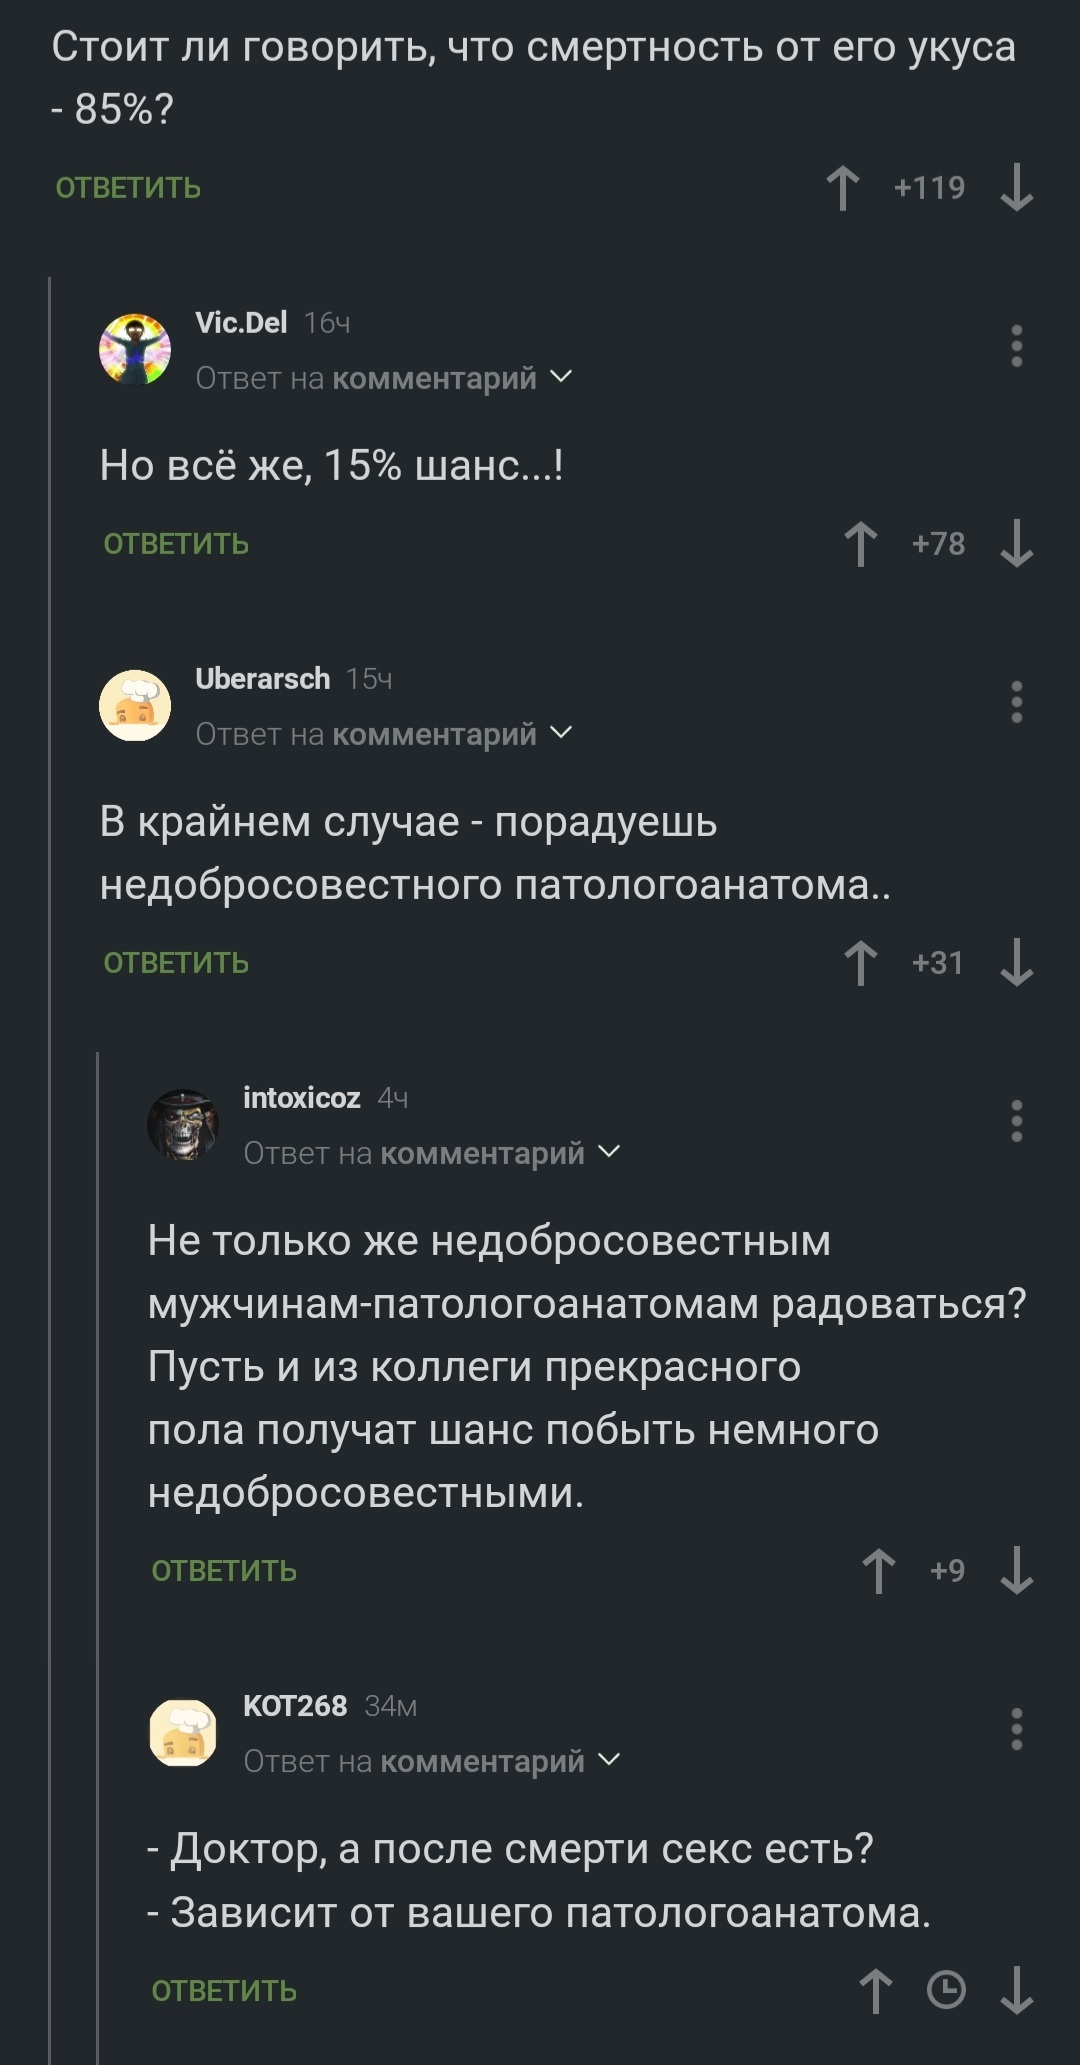Tap the KOT268 avatar picture
Viewport: 1080px width, 2065px height.
183,1732
